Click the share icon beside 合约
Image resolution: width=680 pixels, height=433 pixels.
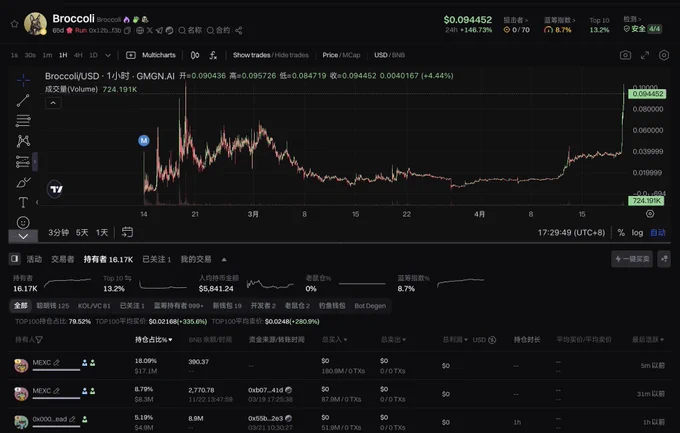click(x=239, y=30)
